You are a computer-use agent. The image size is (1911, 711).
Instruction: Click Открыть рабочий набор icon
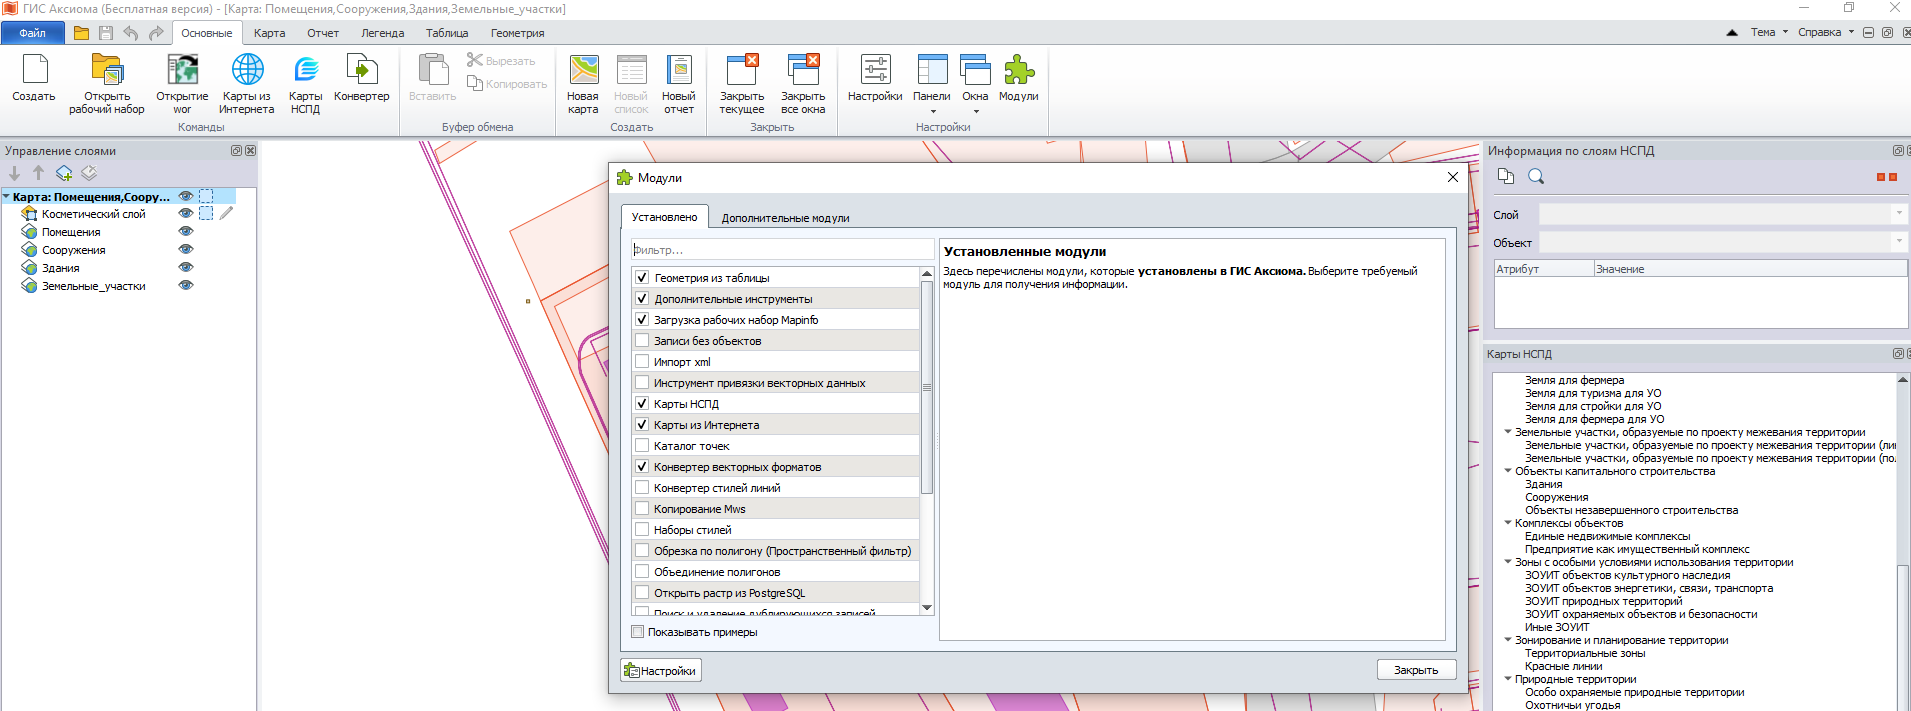[107, 72]
